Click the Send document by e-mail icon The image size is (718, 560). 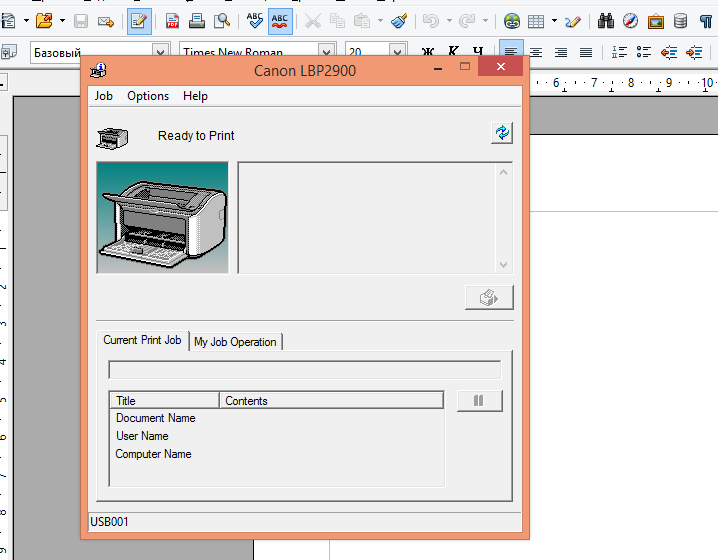pyautogui.click(x=106, y=21)
